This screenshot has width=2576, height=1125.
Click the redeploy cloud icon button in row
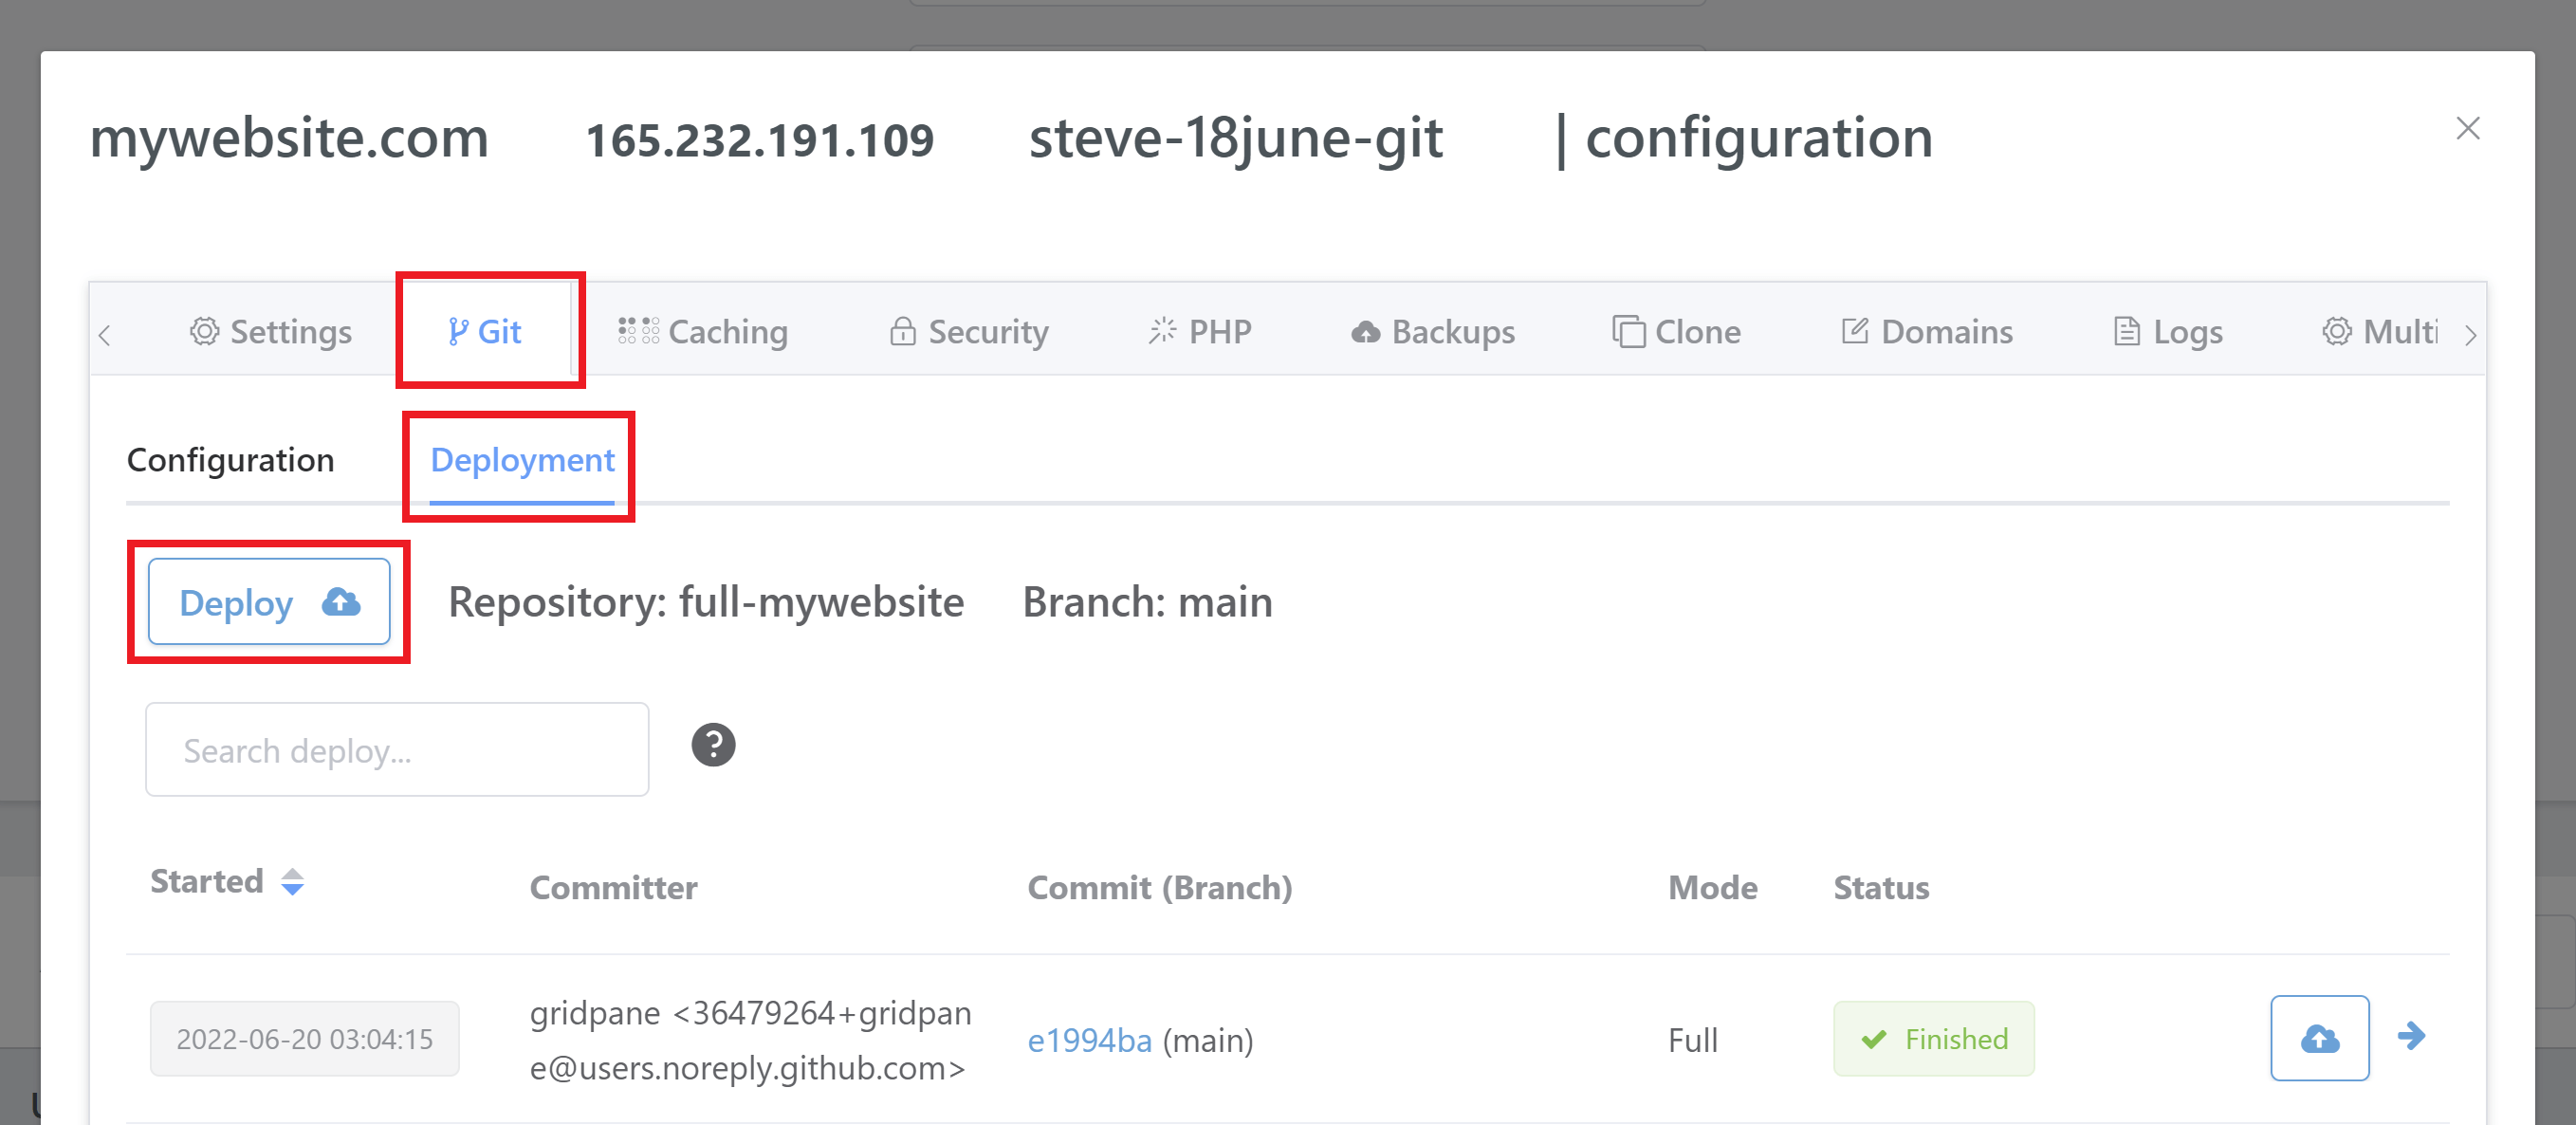(2318, 1038)
